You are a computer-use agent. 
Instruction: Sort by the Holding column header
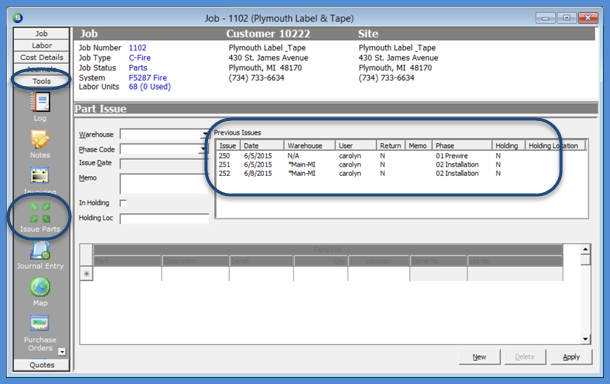pyautogui.click(x=508, y=146)
